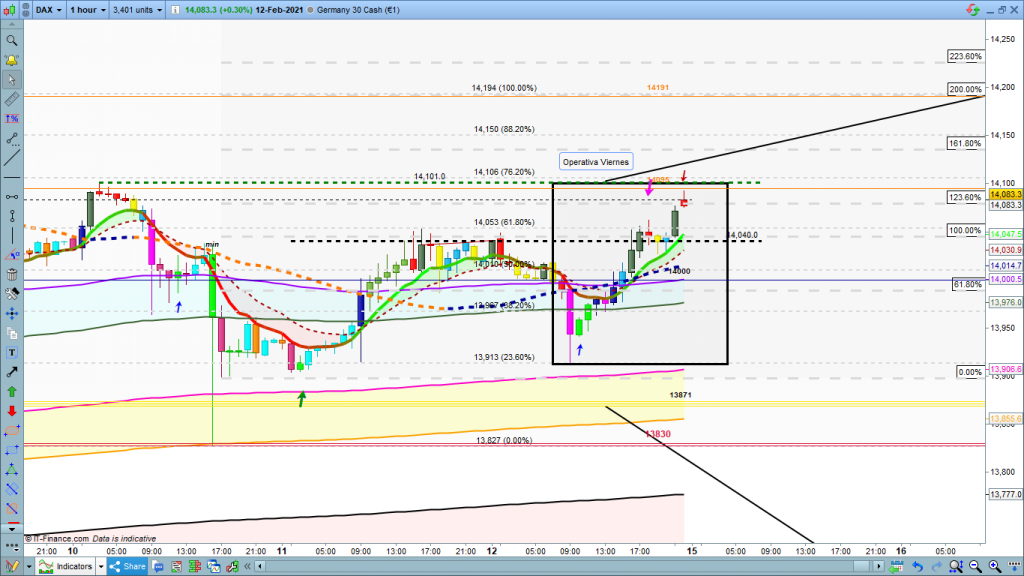Click the undo arrow in bottom toolbar
This screenshot has width=1024, height=576.
point(916,567)
